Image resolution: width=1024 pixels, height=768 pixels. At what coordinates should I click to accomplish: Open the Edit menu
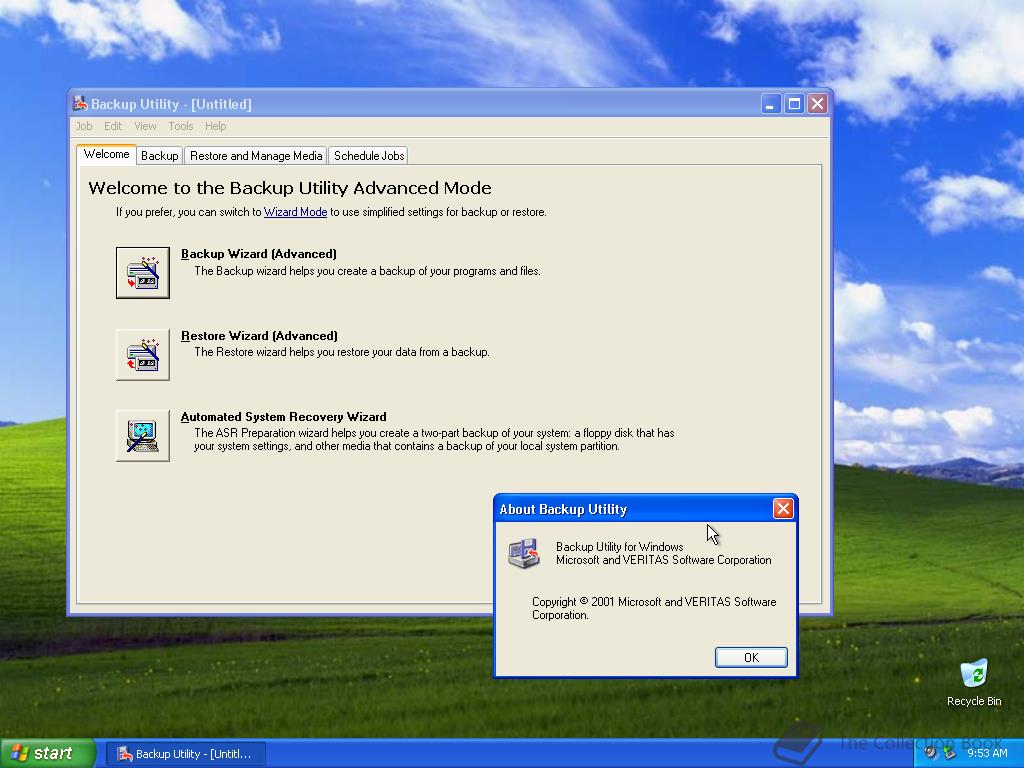point(113,126)
